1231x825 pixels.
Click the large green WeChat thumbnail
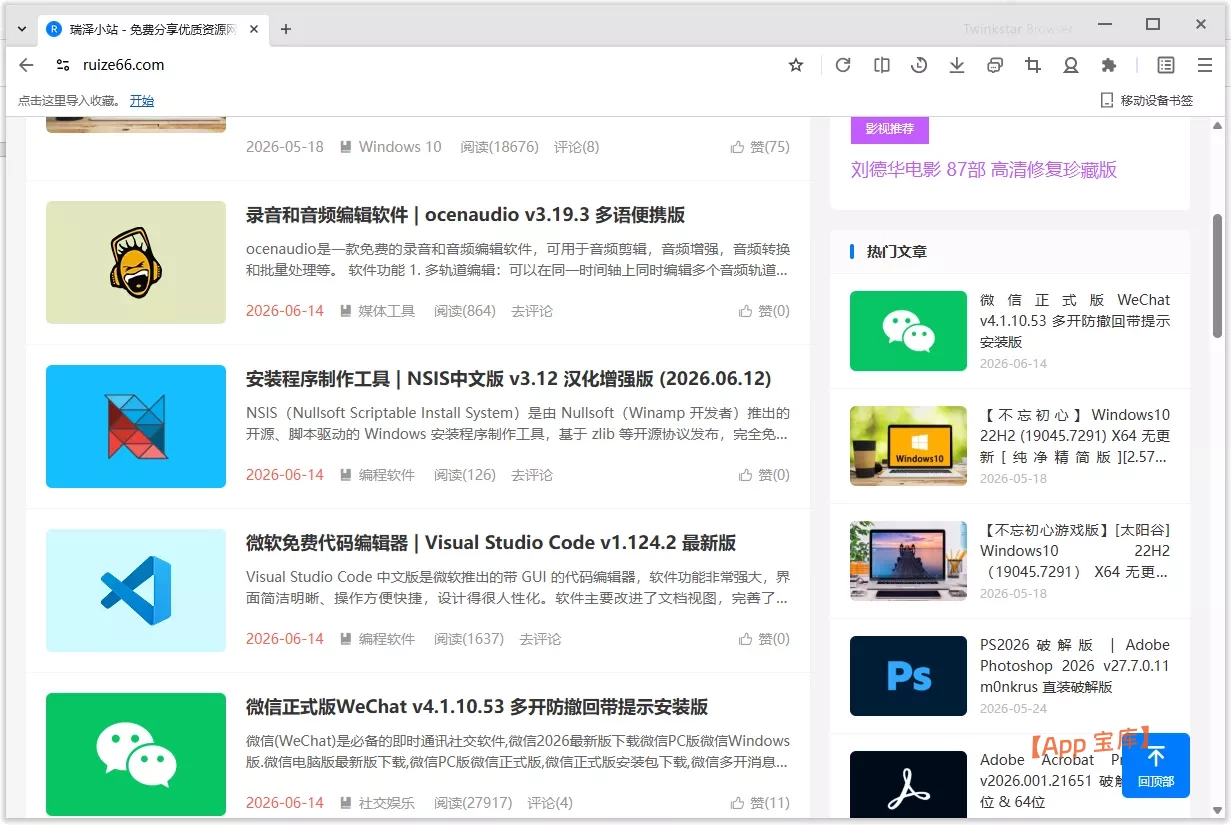point(136,754)
